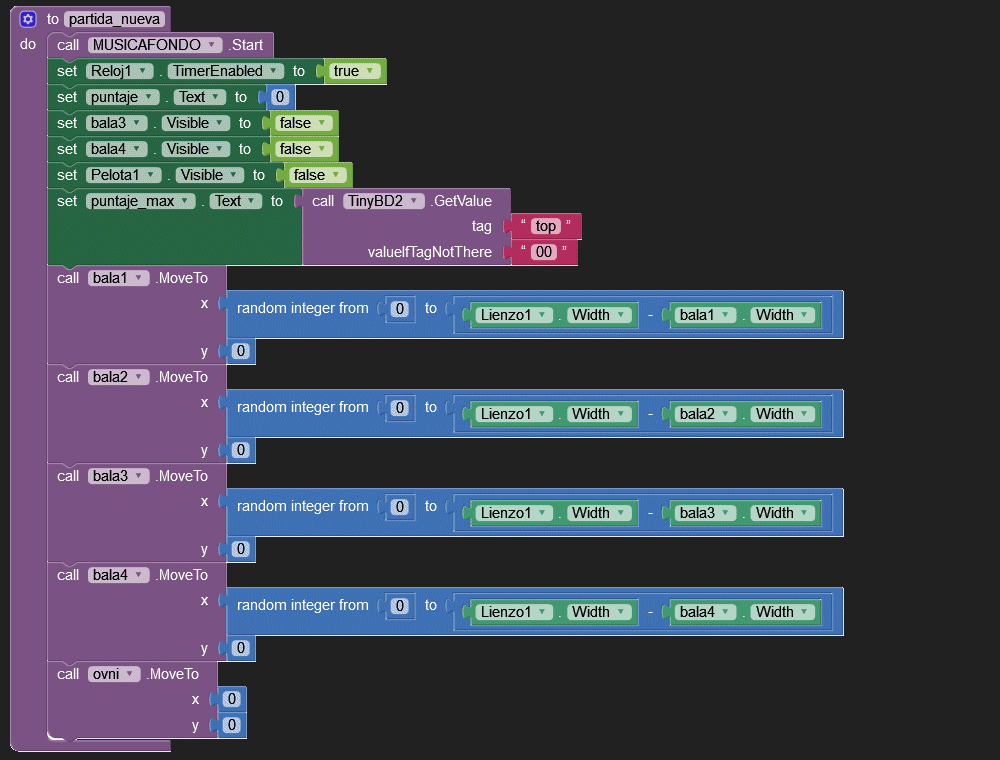Image resolution: width=1000 pixels, height=760 pixels.
Task: Click the "top" tag text value
Action: click(545, 226)
